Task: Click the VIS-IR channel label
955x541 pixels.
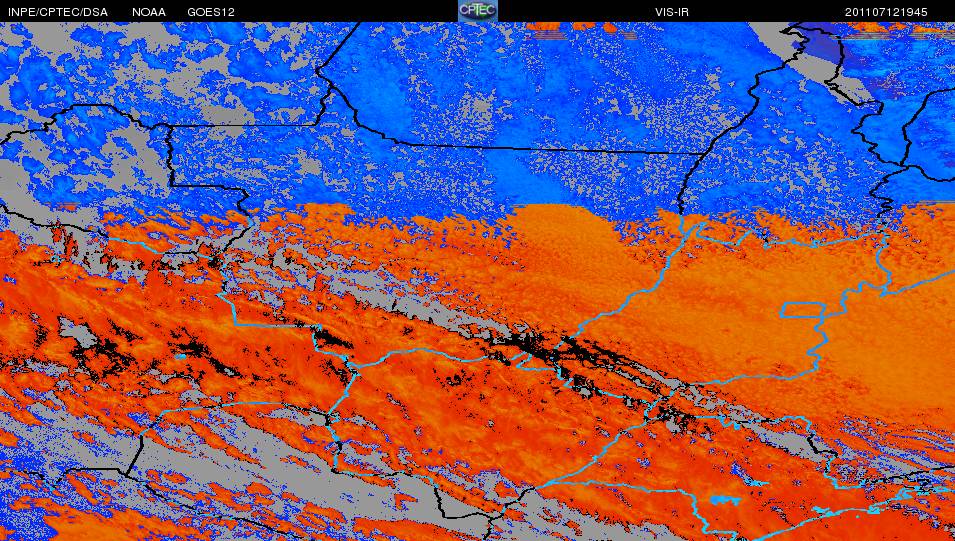Action: pyautogui.click(x=672, y=12)
